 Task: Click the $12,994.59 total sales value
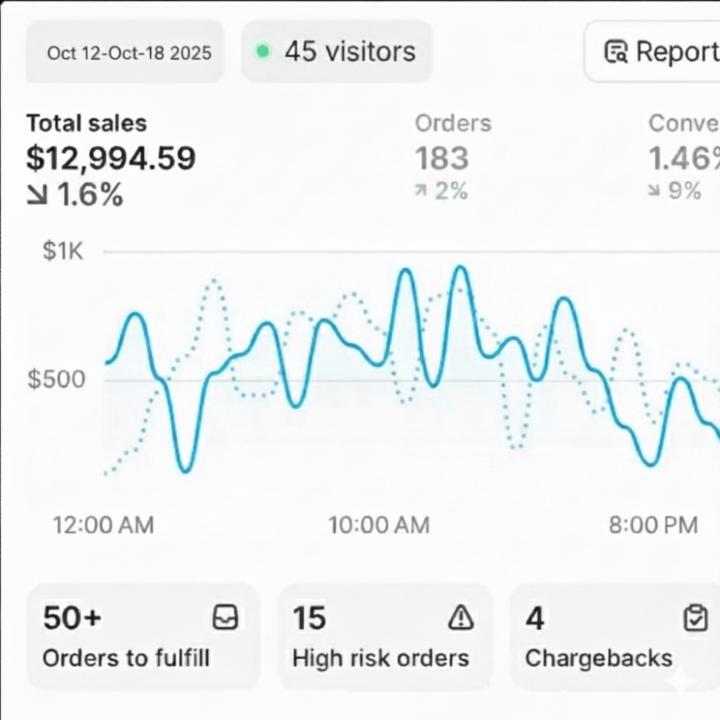pos(111,159)
